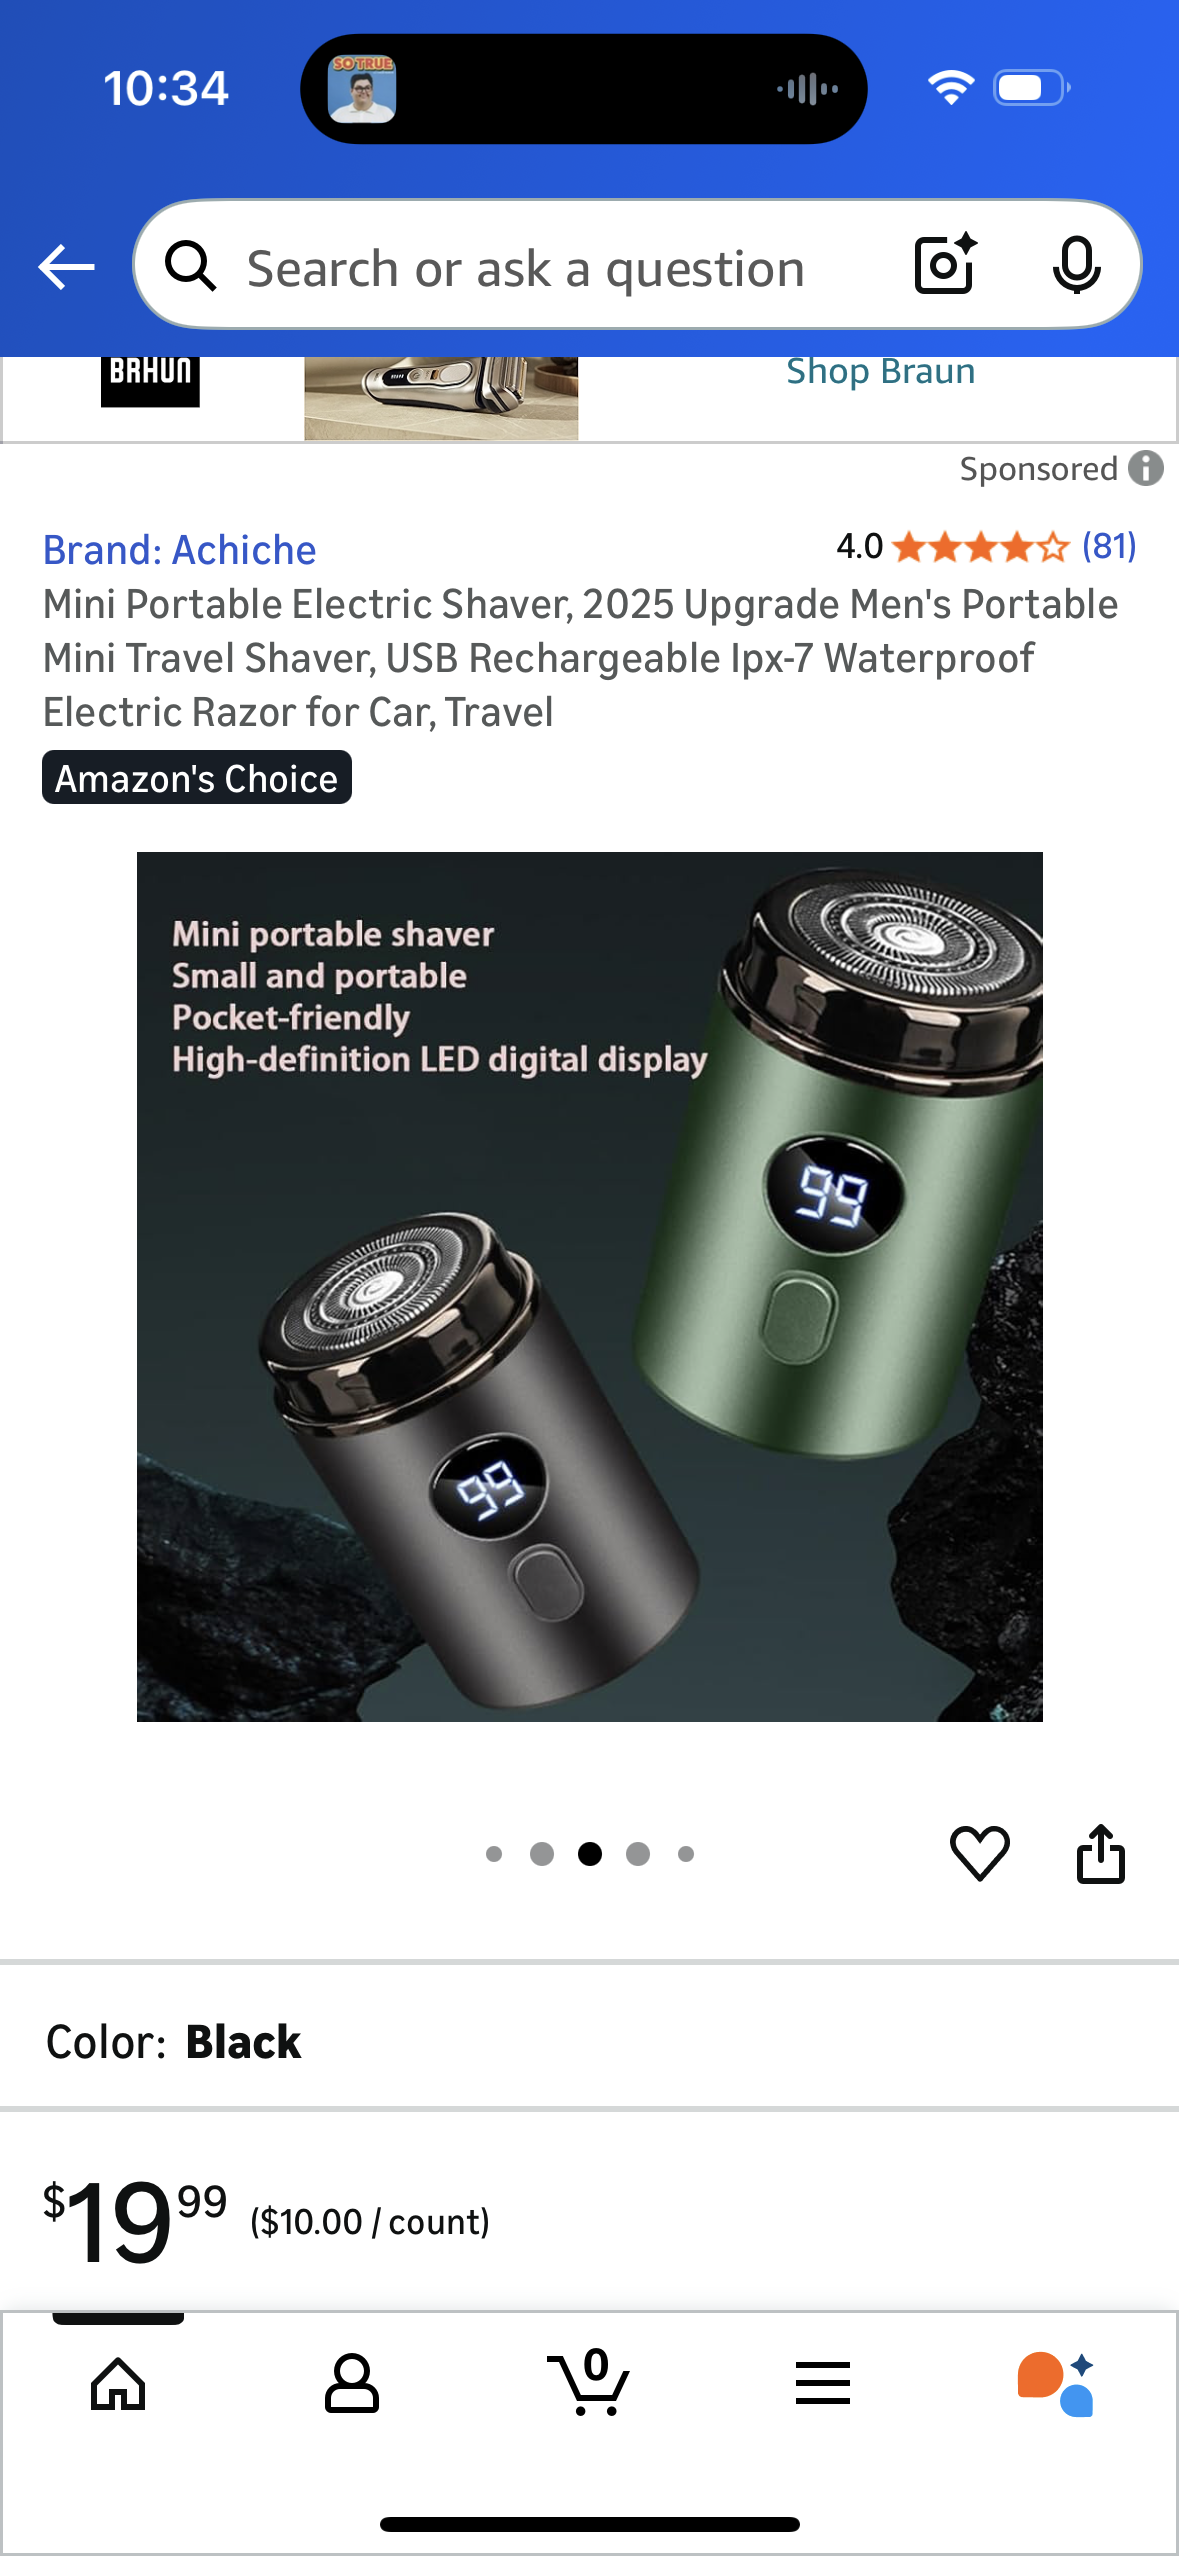1179x2556 pixels.
Task: Open Brand: Achiche link
Action: point(179,550)
